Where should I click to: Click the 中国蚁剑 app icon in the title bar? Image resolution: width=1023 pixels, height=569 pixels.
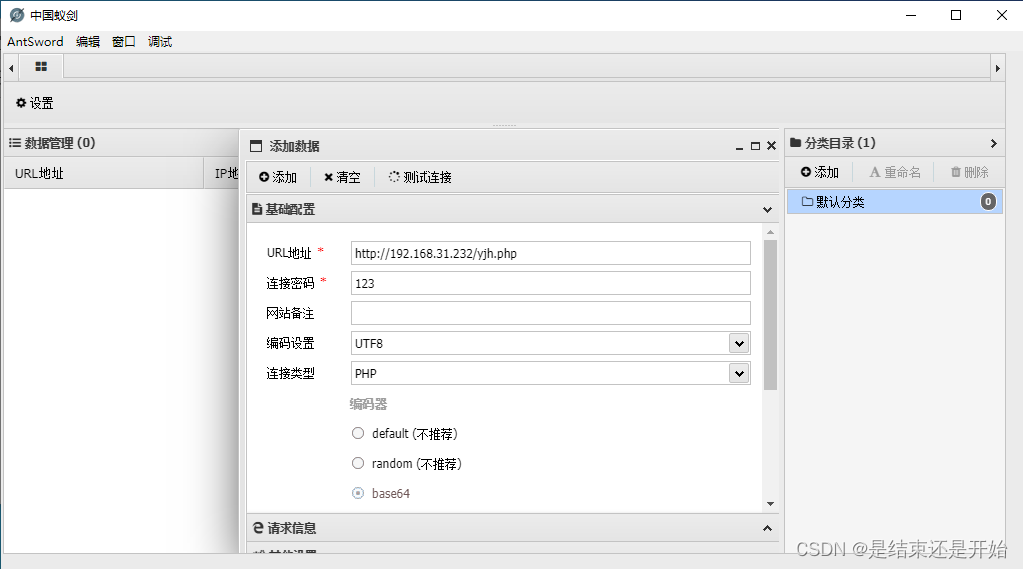click(x=17, y=15)
